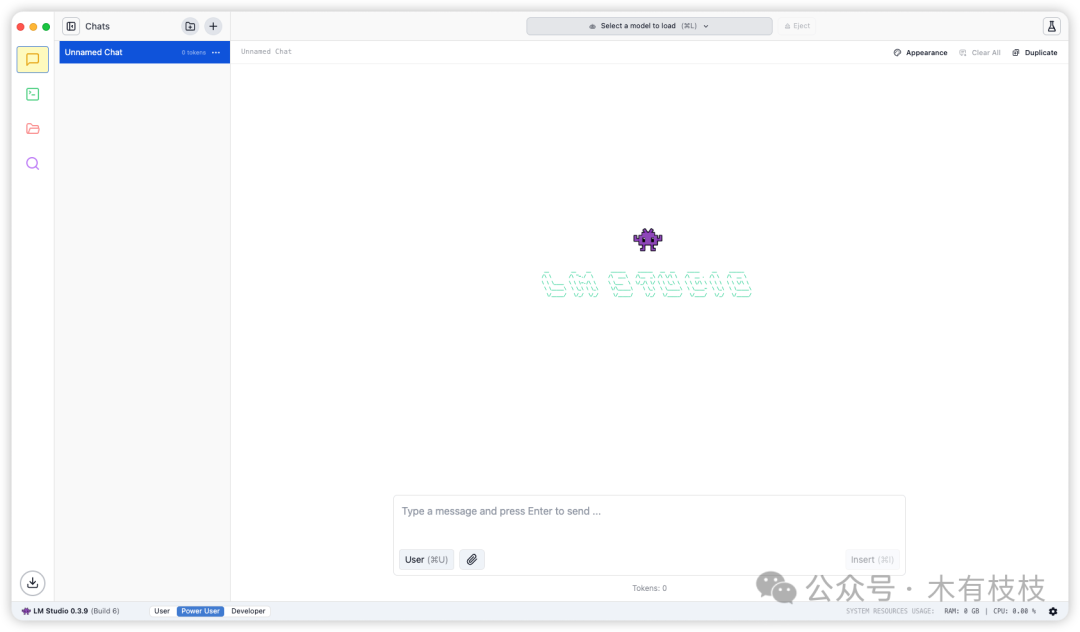Open the flask advanced configuration icon
This screenshot has height=632, width=1080.
click(x=1052, y=26)
